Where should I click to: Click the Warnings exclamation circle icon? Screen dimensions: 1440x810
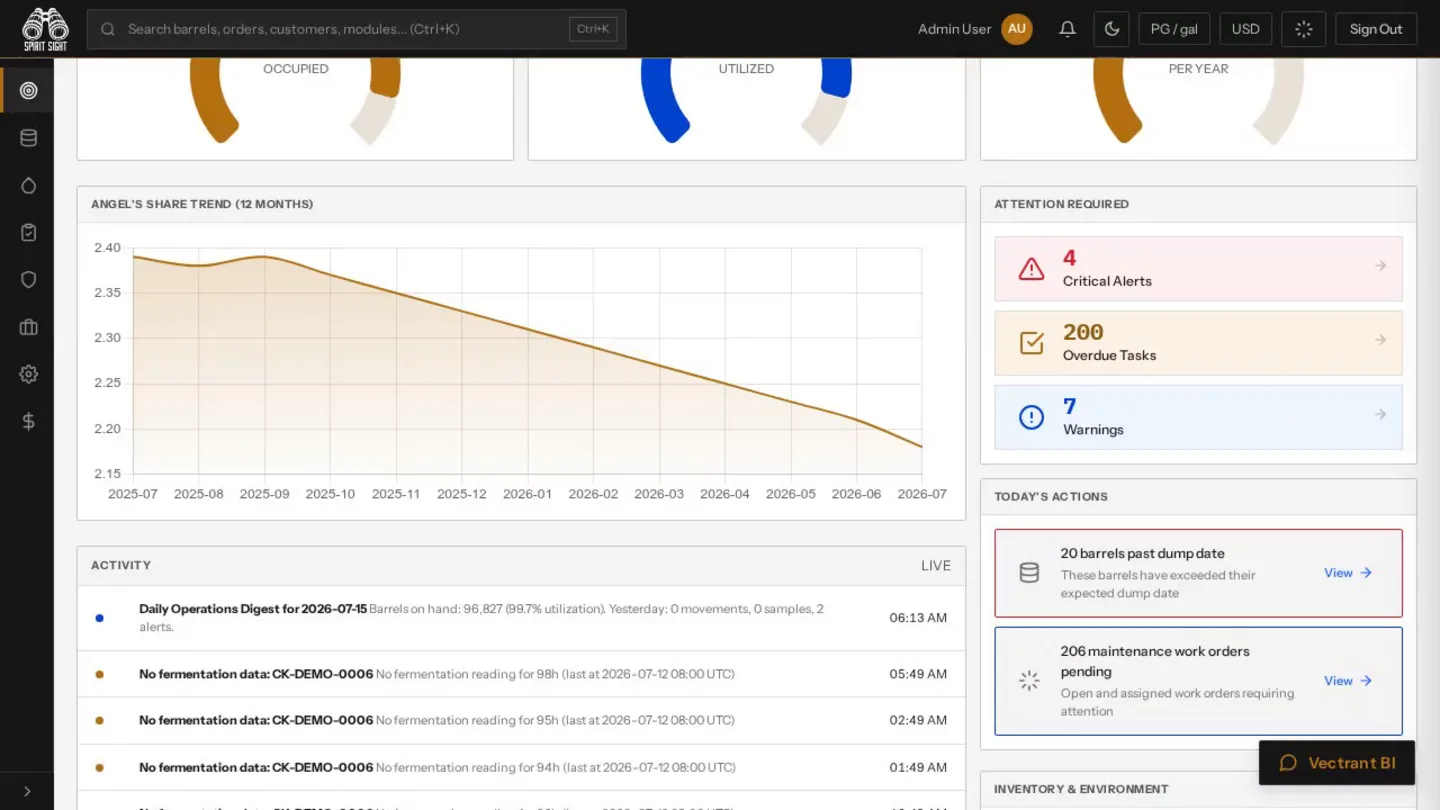[x=1031, y=417]
